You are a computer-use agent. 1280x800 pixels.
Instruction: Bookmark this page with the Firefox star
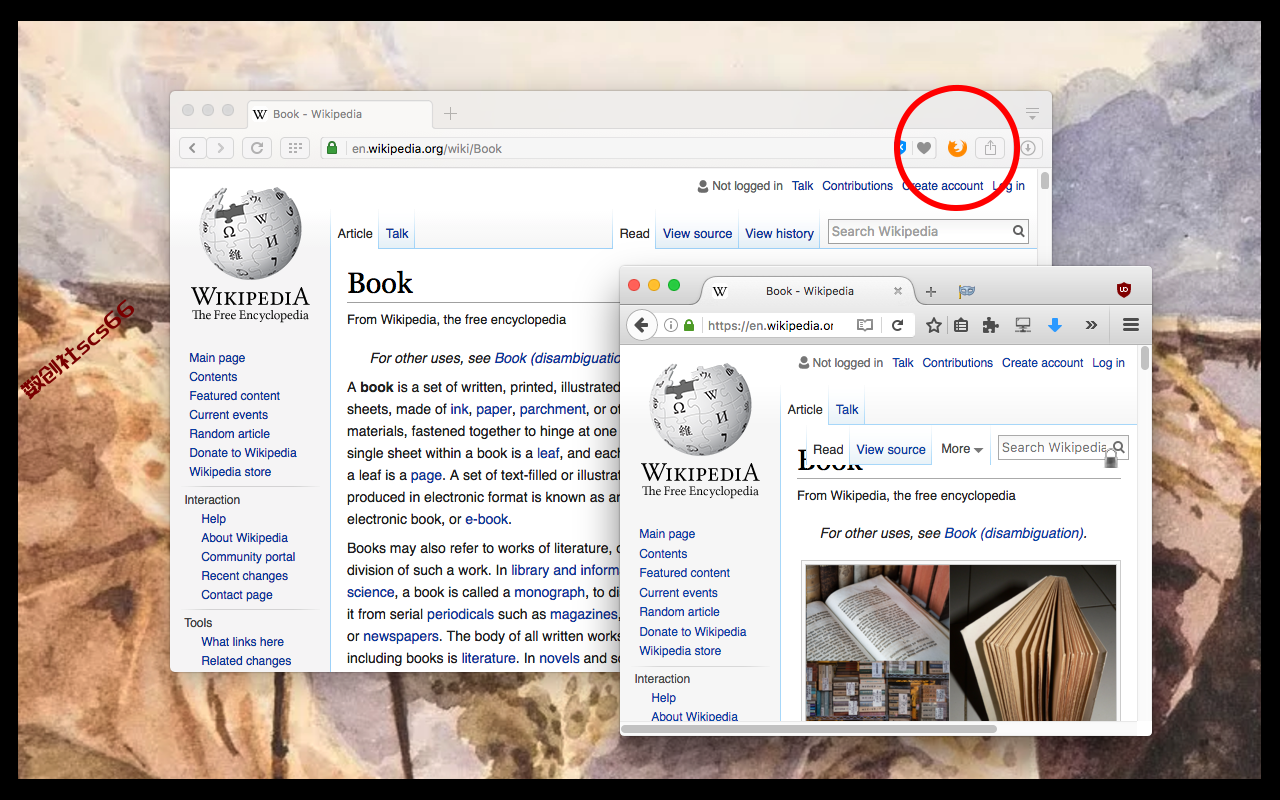[934, 325]
